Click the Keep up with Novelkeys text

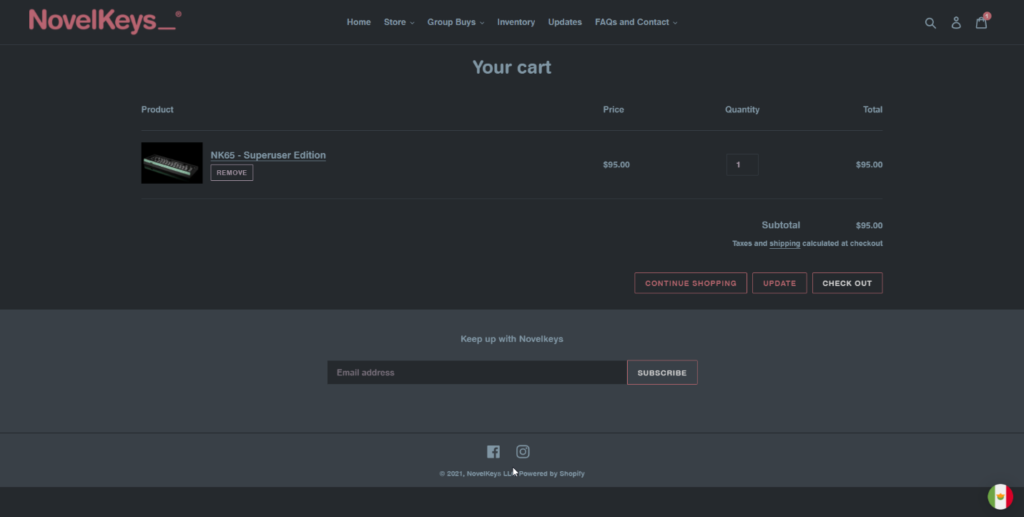coord(512,339)
